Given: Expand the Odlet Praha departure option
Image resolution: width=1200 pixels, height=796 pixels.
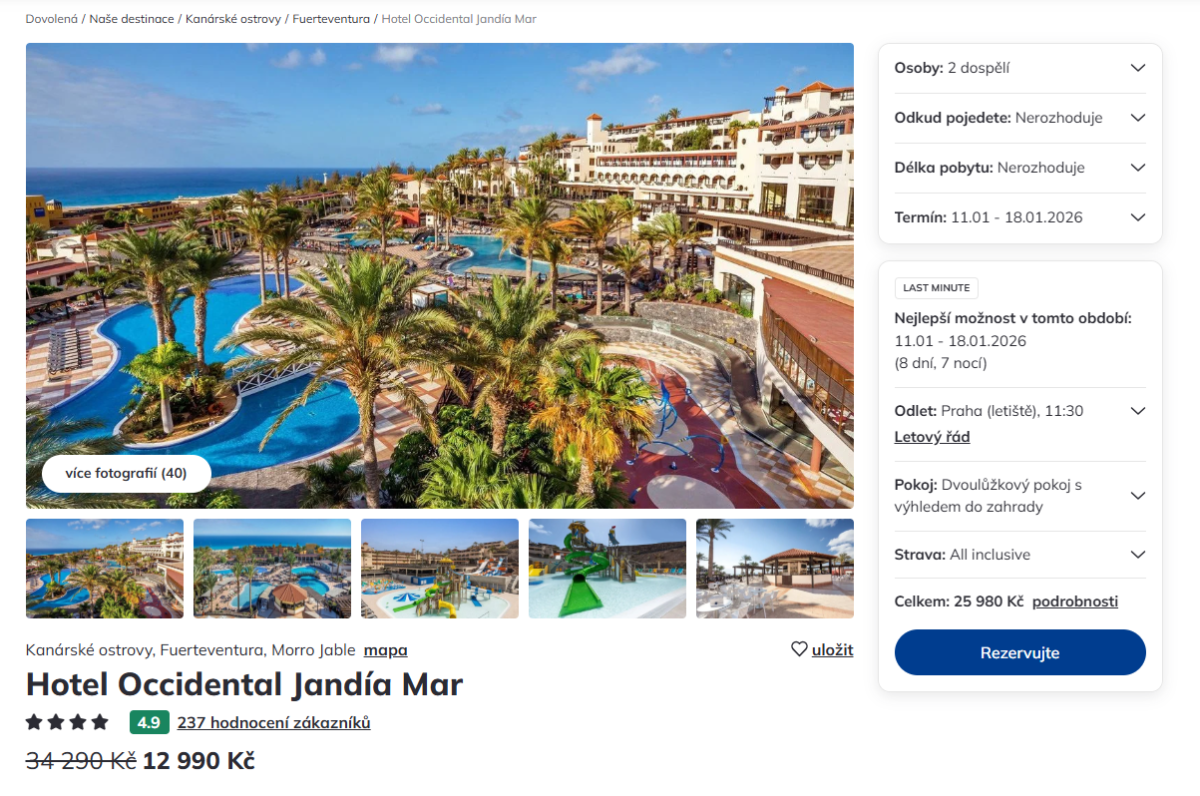Looking at the screenshot, I should 1137,411.
